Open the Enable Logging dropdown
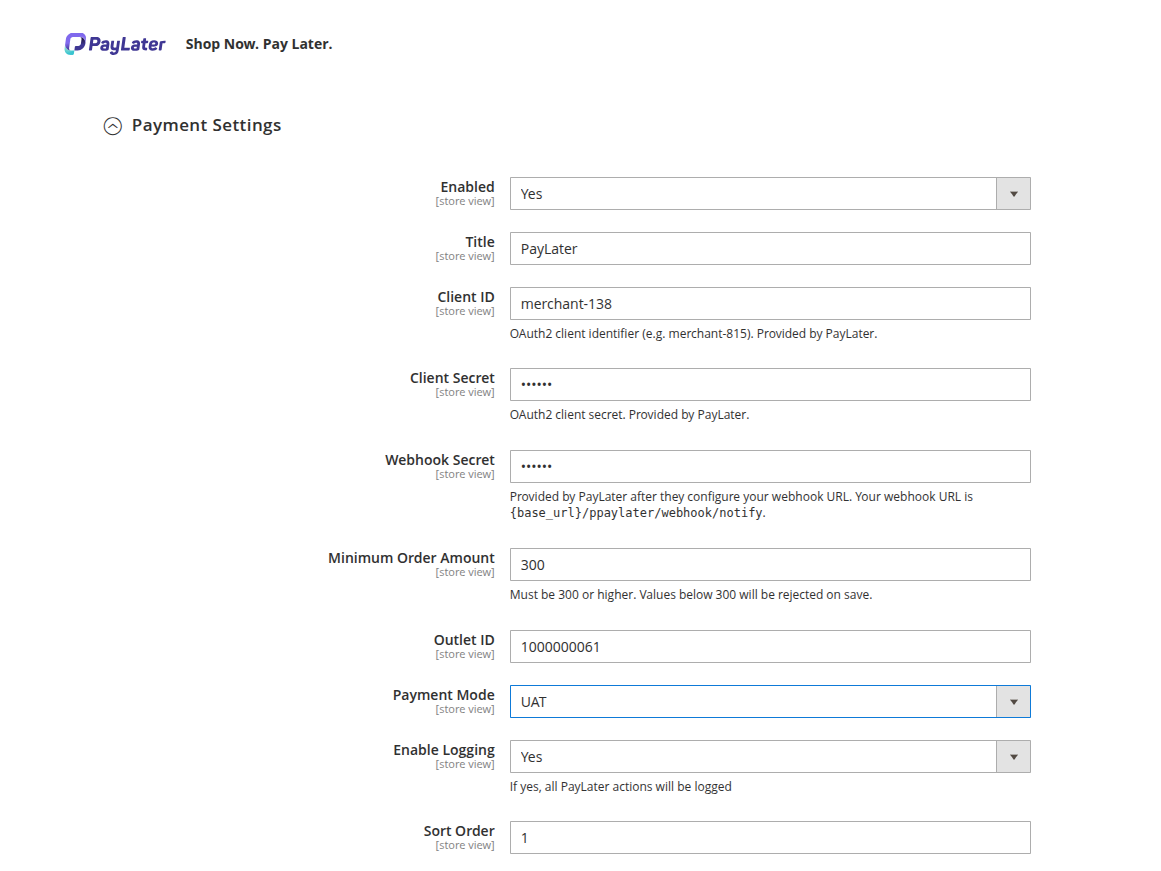 (x=770, y=757)
